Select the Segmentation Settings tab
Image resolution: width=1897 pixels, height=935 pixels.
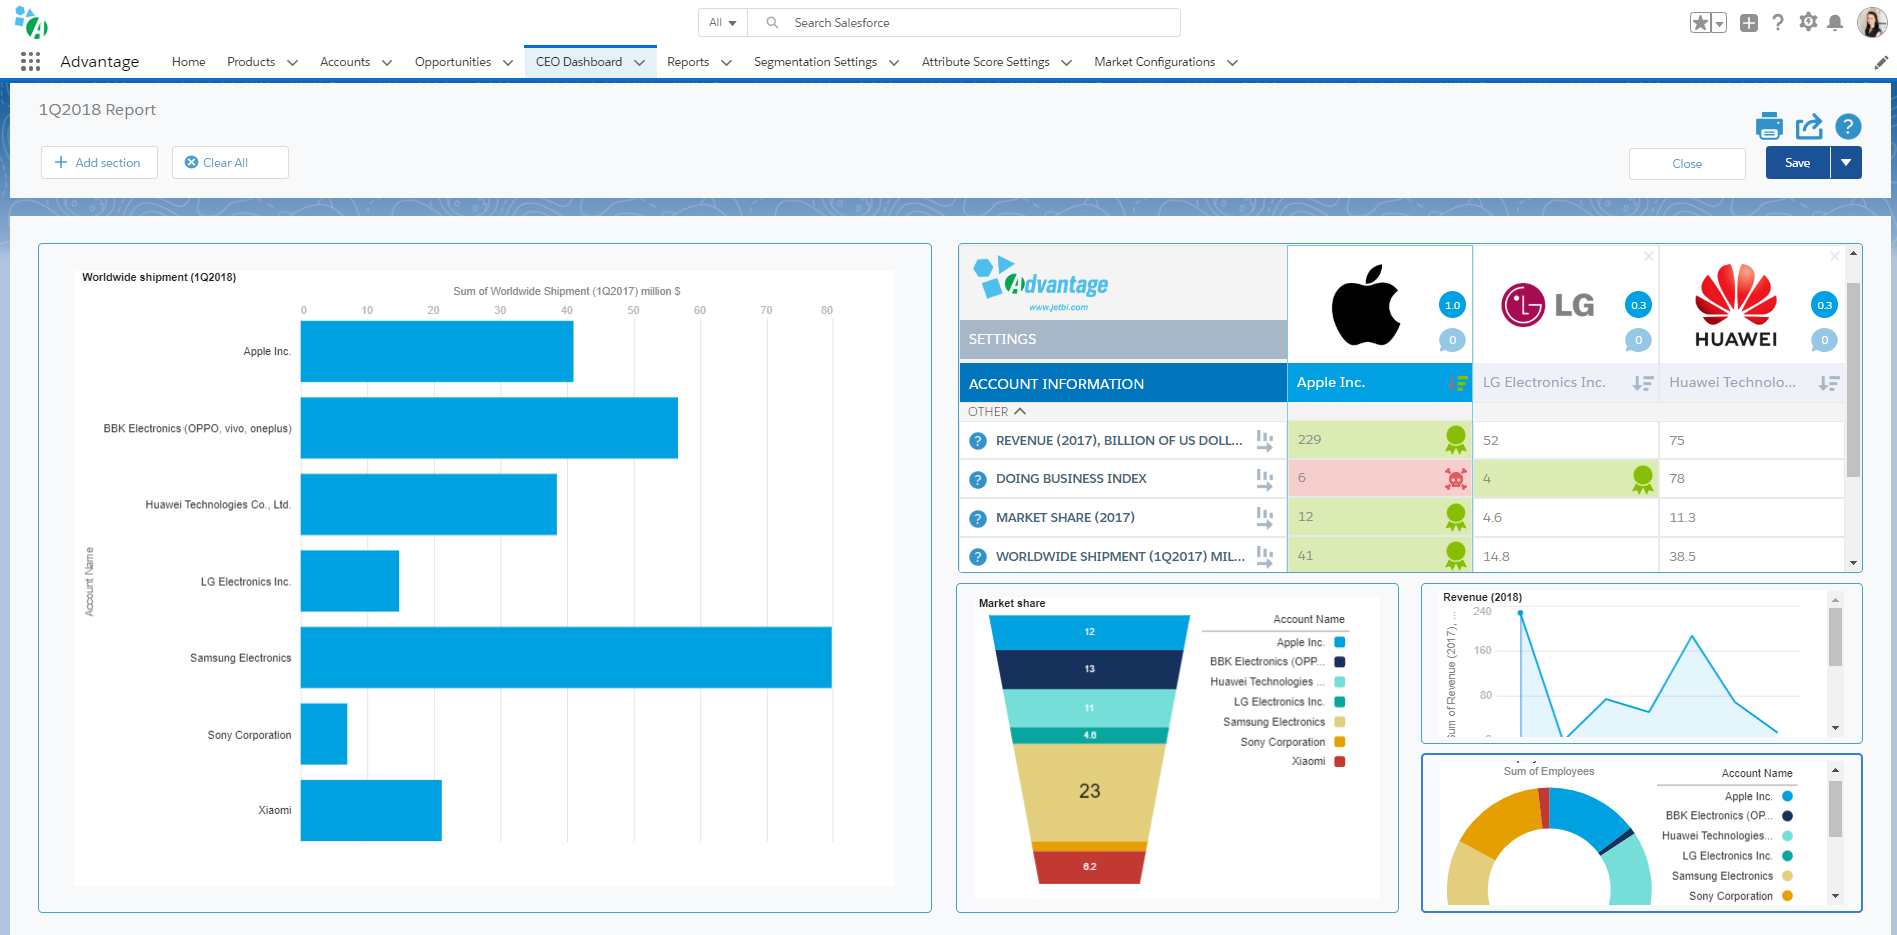coord(815,62)
